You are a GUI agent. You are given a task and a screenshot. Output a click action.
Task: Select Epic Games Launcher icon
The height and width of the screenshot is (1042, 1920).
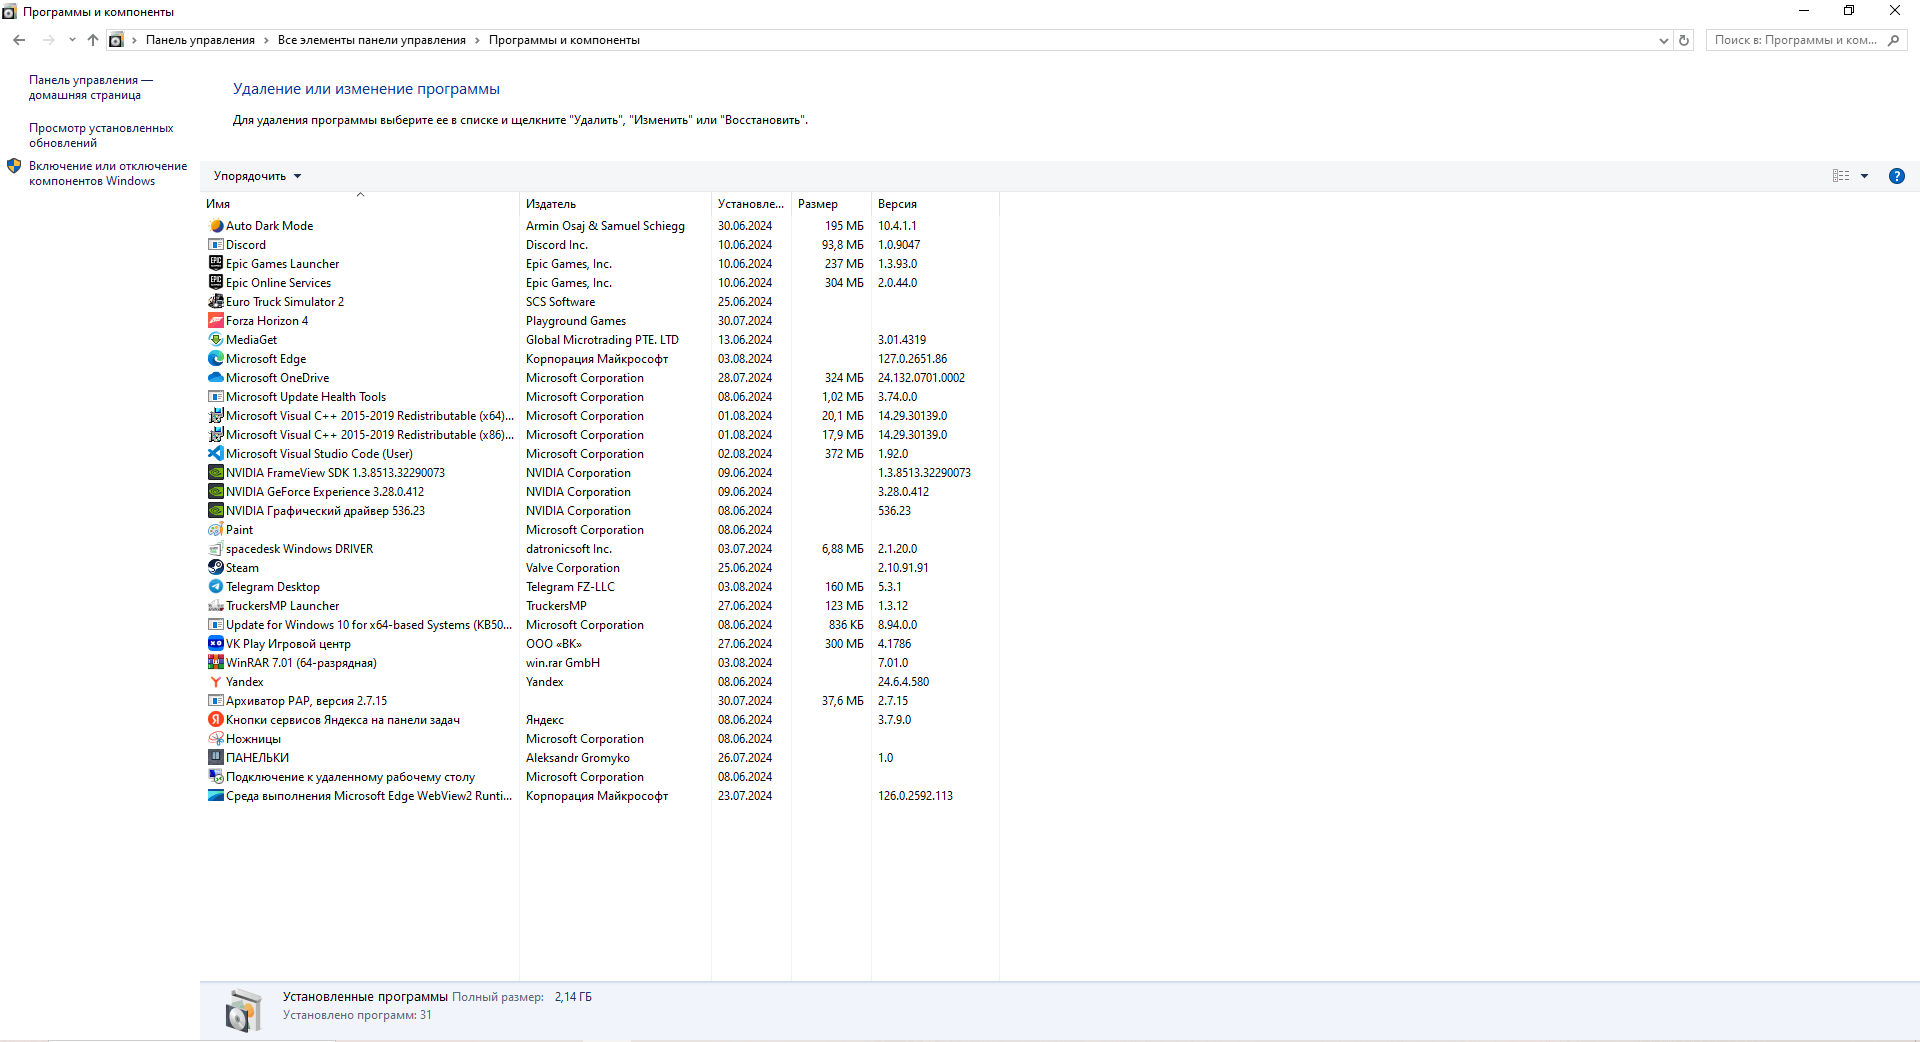coord(216,264)
